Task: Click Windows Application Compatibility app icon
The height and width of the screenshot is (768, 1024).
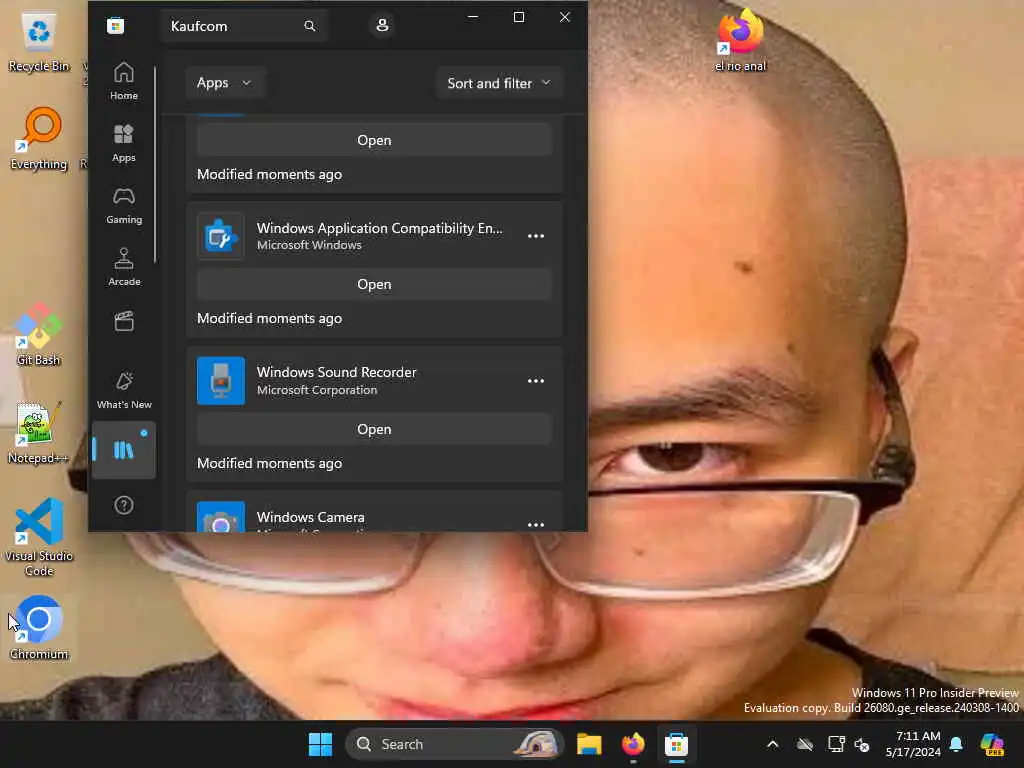Action: [221, 236]
